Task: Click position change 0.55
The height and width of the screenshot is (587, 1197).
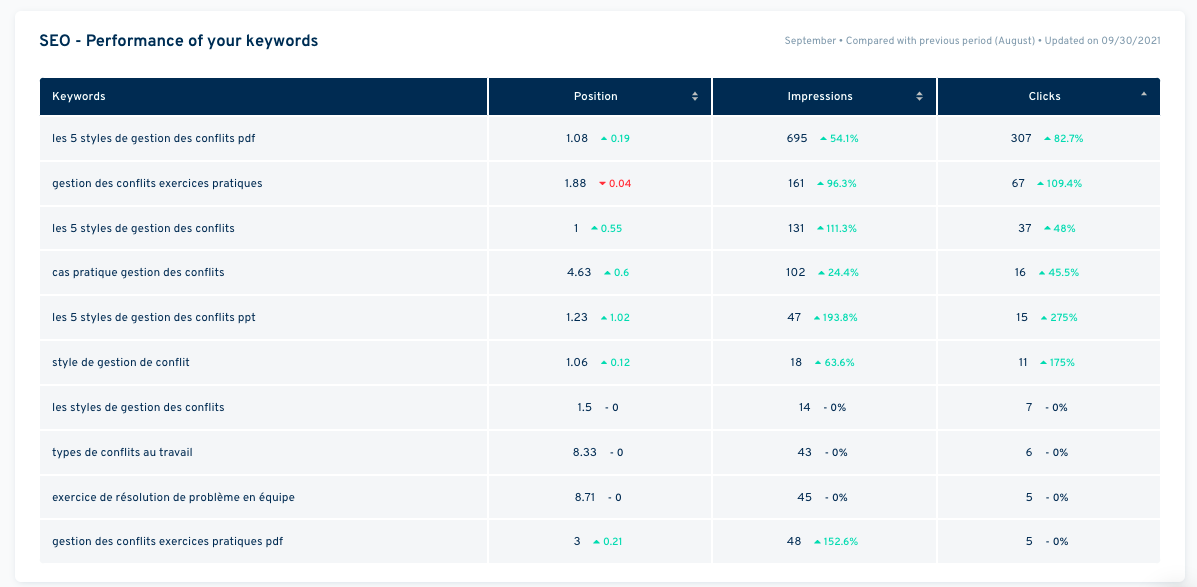Action: [x=606, y=229]
